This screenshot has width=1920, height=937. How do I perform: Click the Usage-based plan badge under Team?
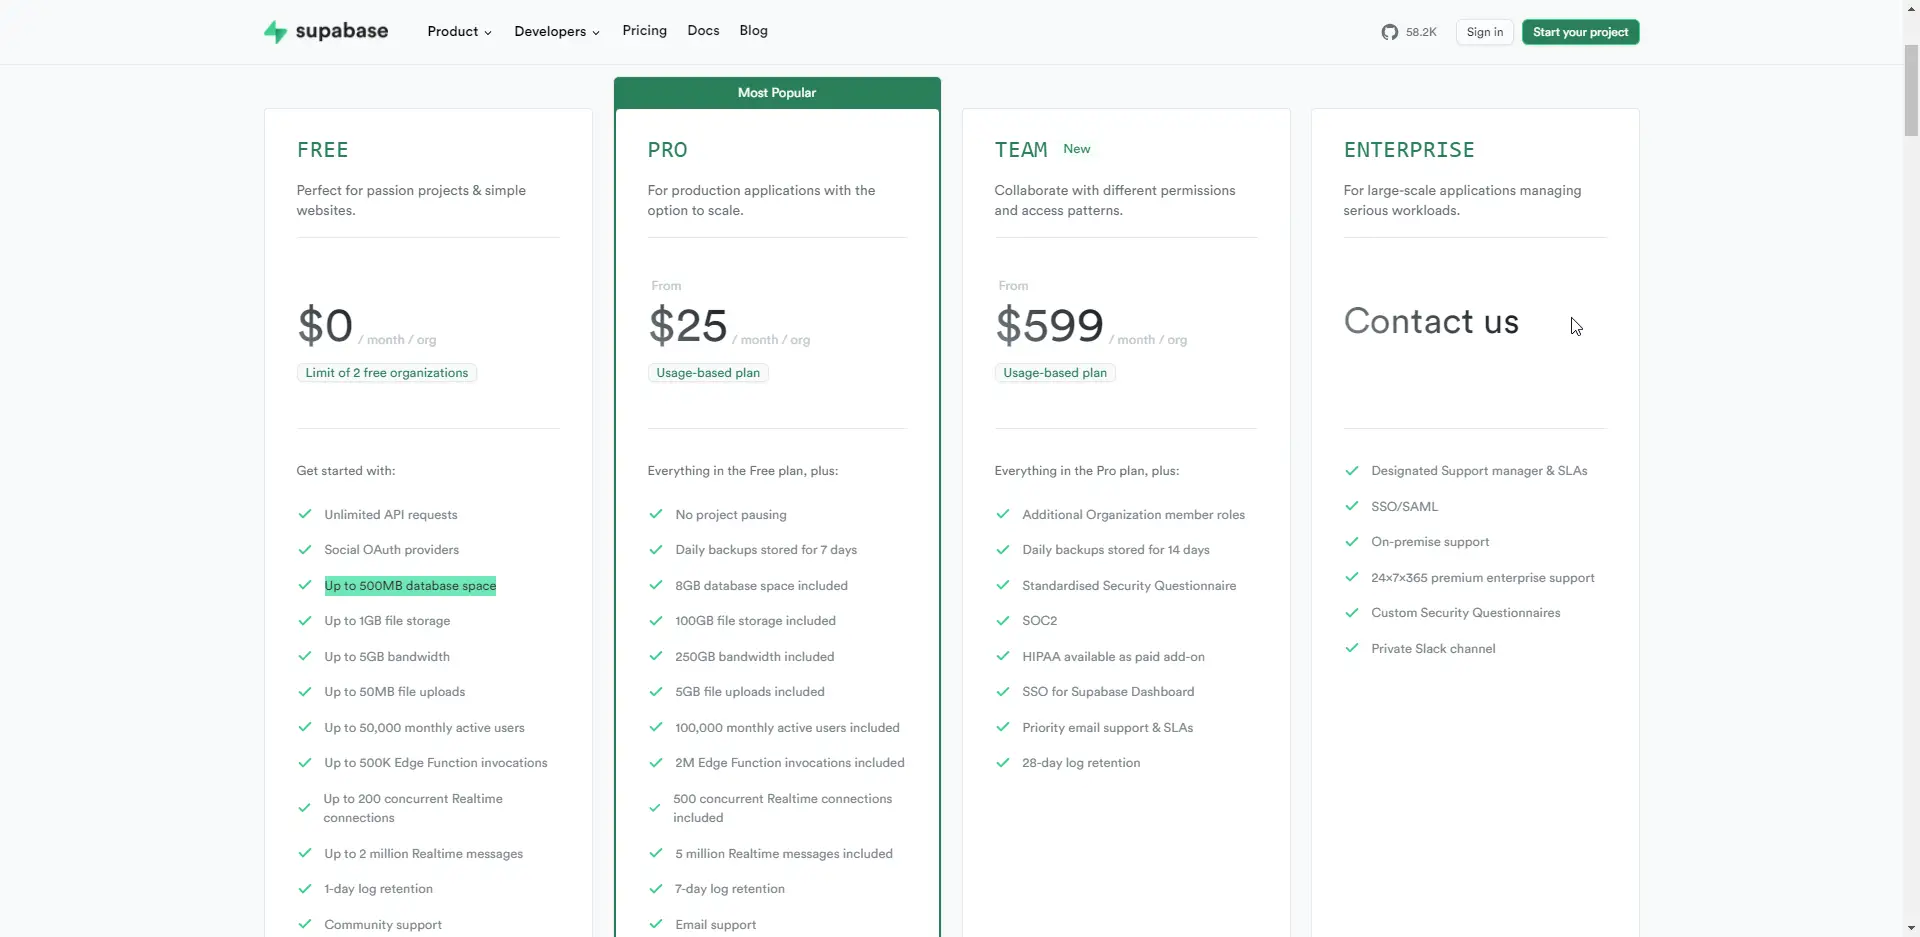(1055, 373)
